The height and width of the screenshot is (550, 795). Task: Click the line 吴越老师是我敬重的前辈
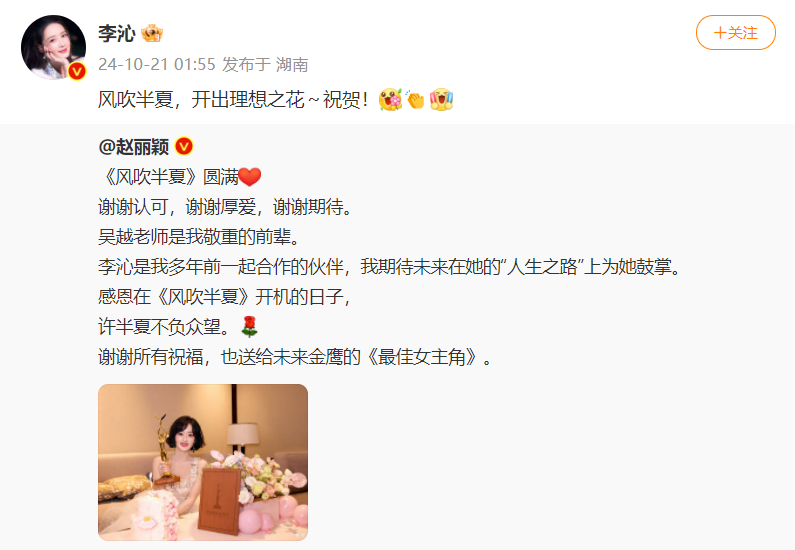point(199,237)
